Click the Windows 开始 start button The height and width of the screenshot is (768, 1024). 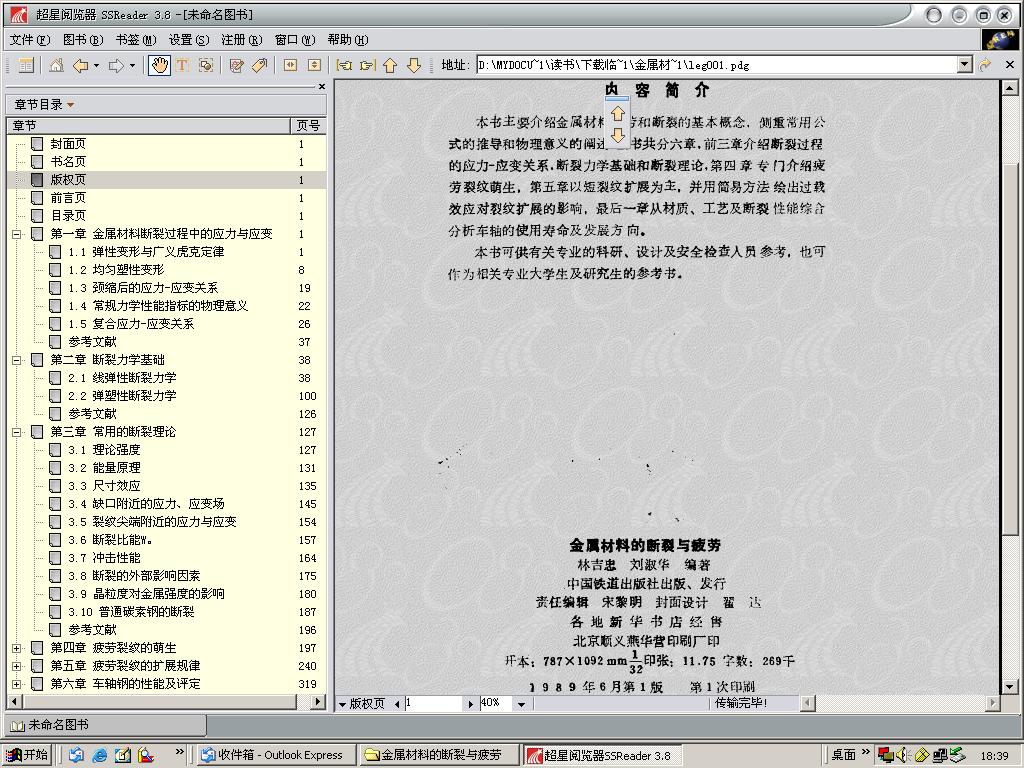pos(27,755)
